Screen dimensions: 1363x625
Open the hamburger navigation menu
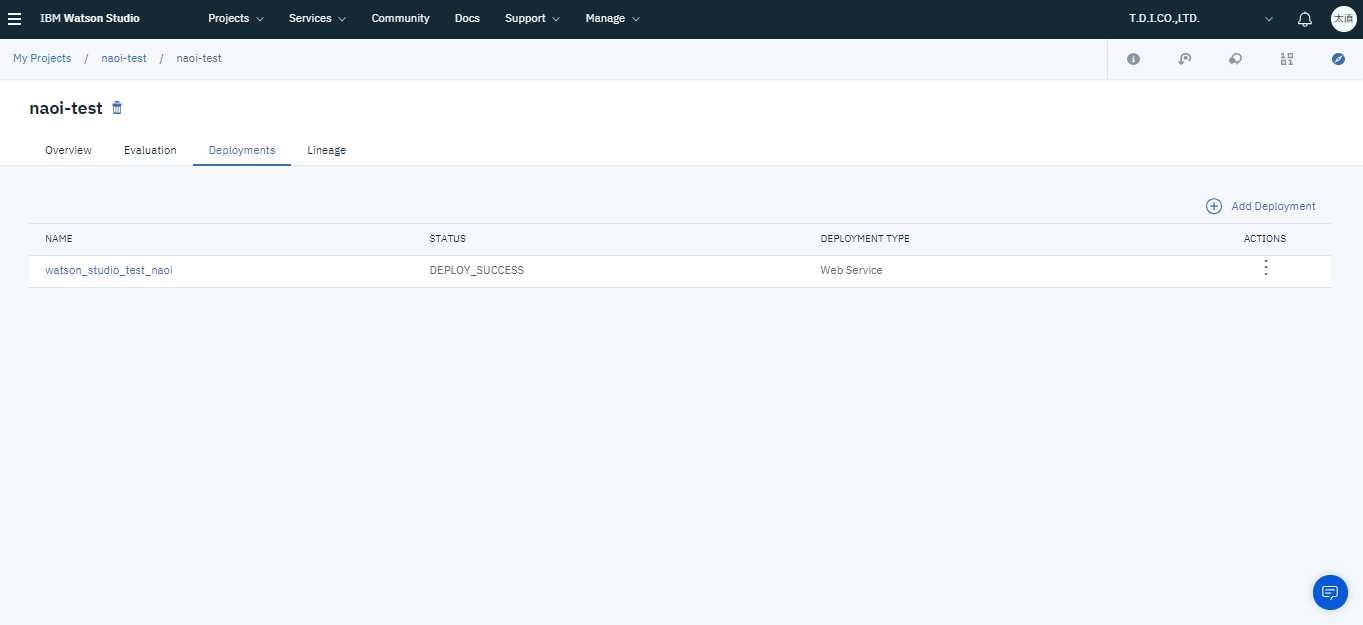pos(15,19)
